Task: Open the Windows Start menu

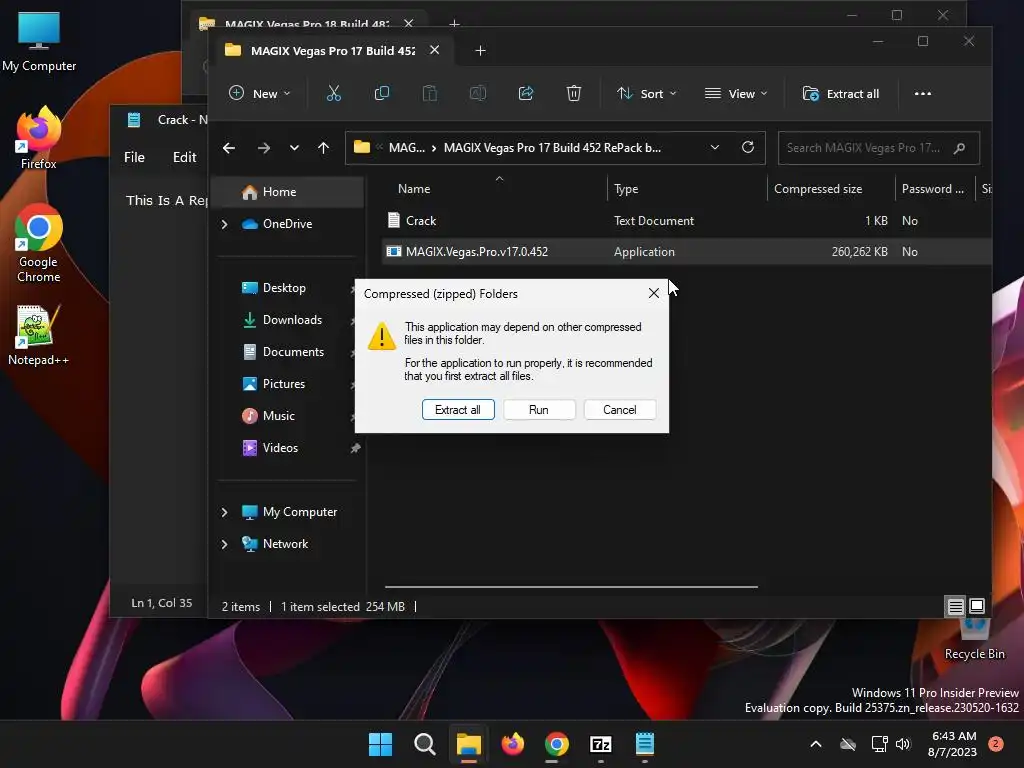Action: point(381,744)
